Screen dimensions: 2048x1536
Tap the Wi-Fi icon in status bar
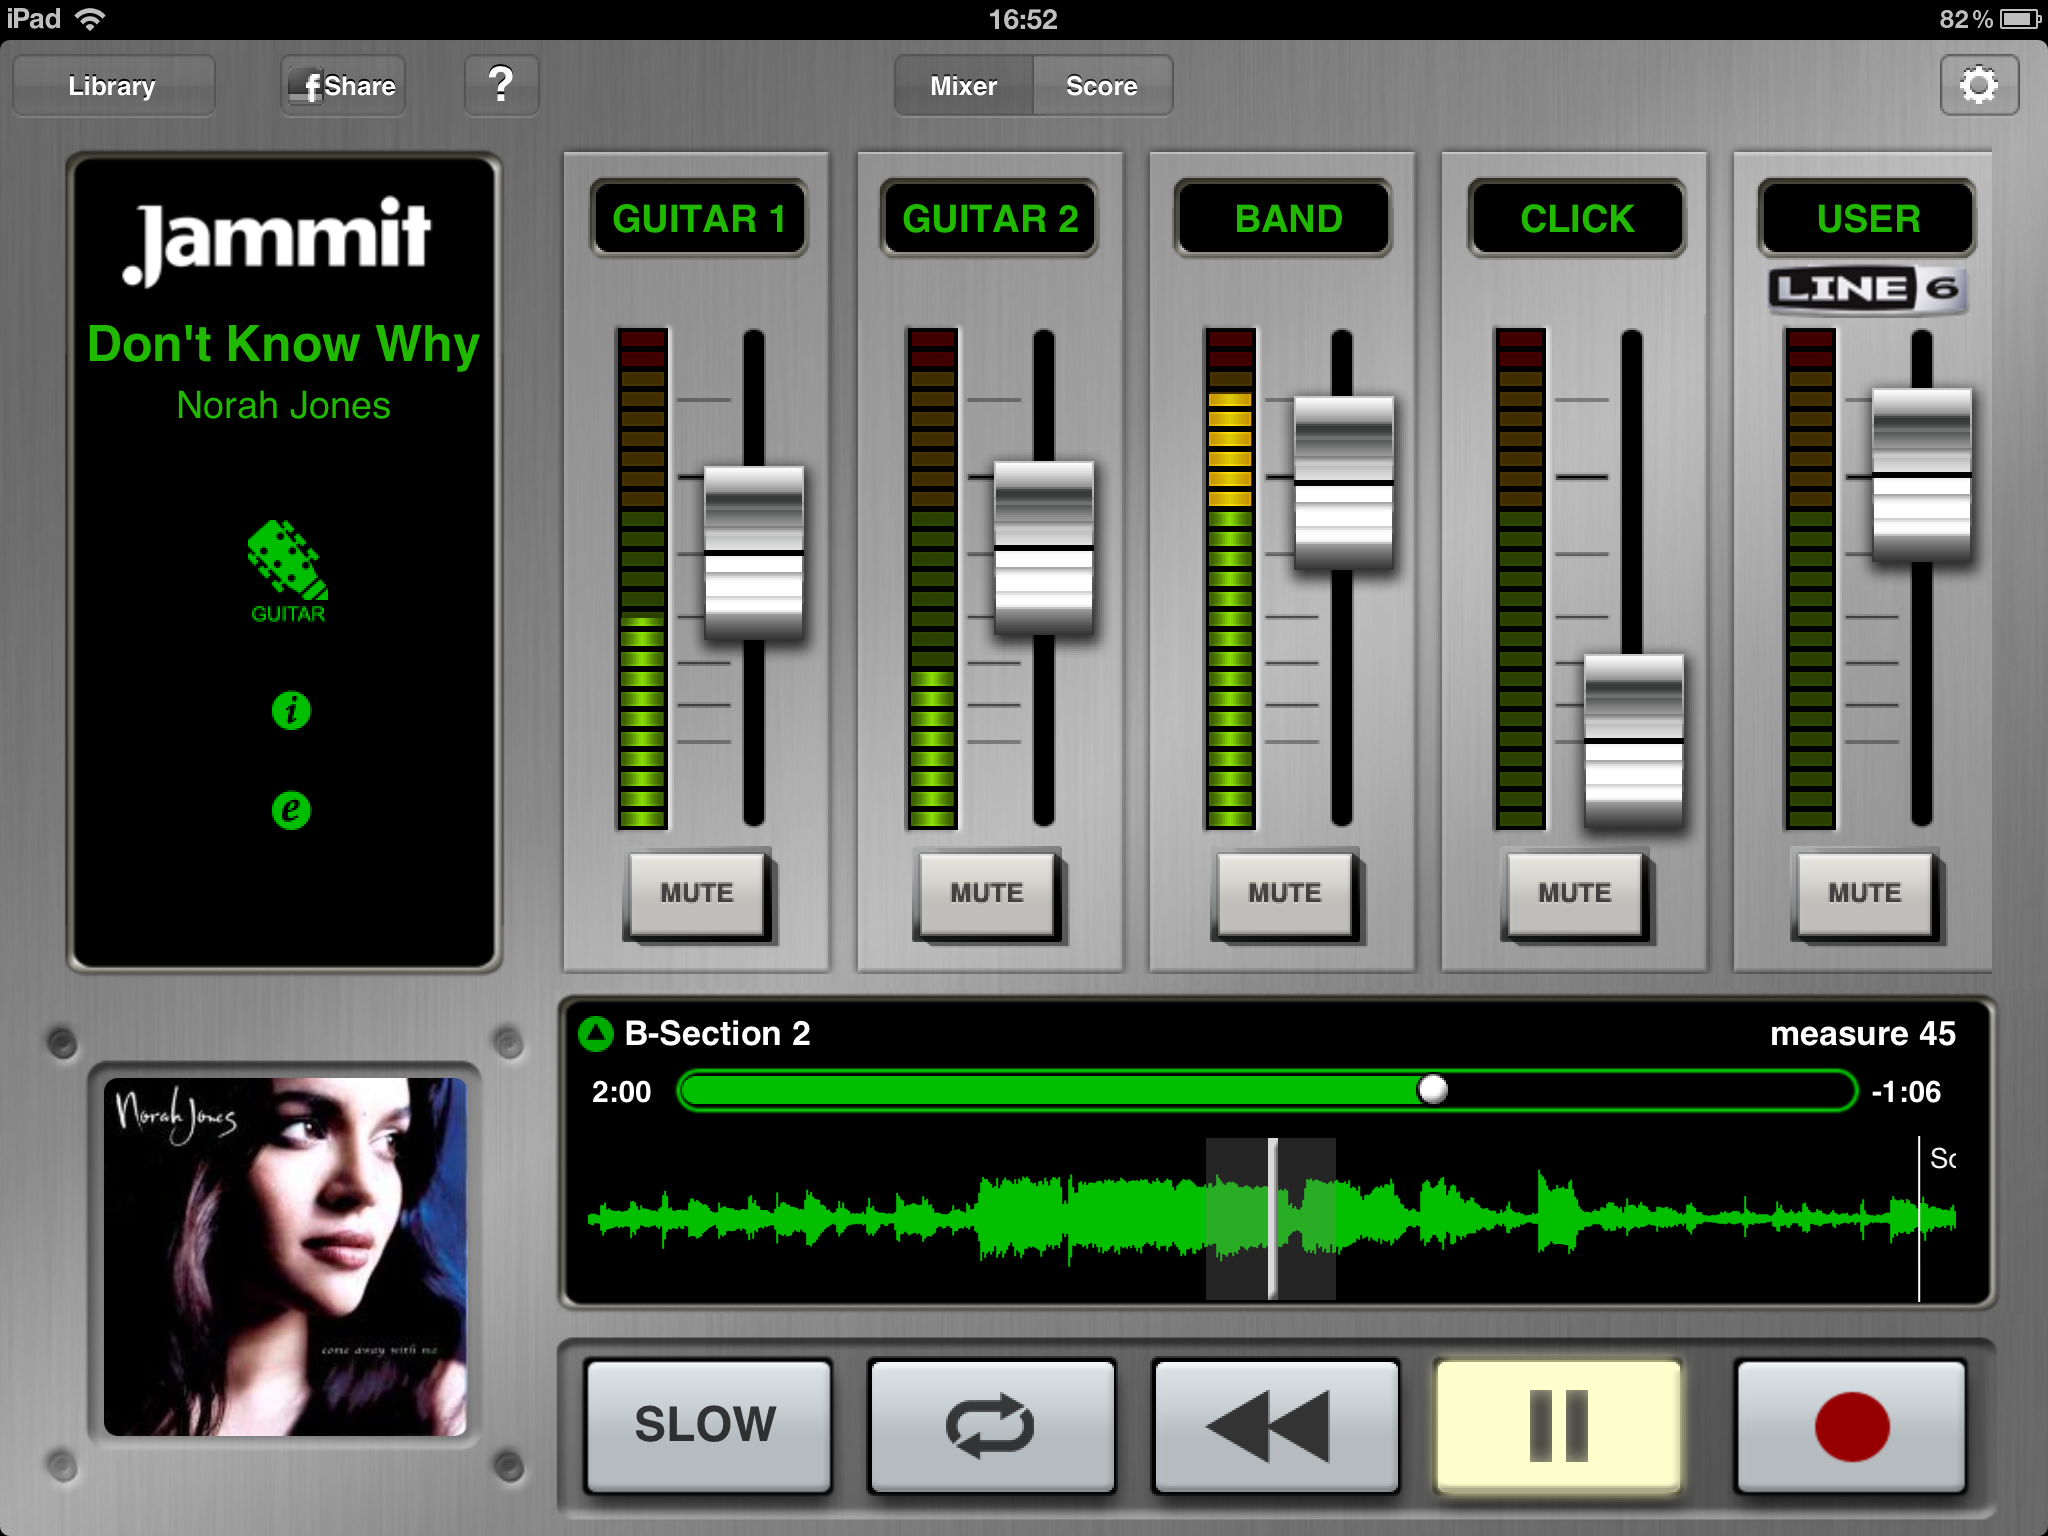click(x=90, y=19)
